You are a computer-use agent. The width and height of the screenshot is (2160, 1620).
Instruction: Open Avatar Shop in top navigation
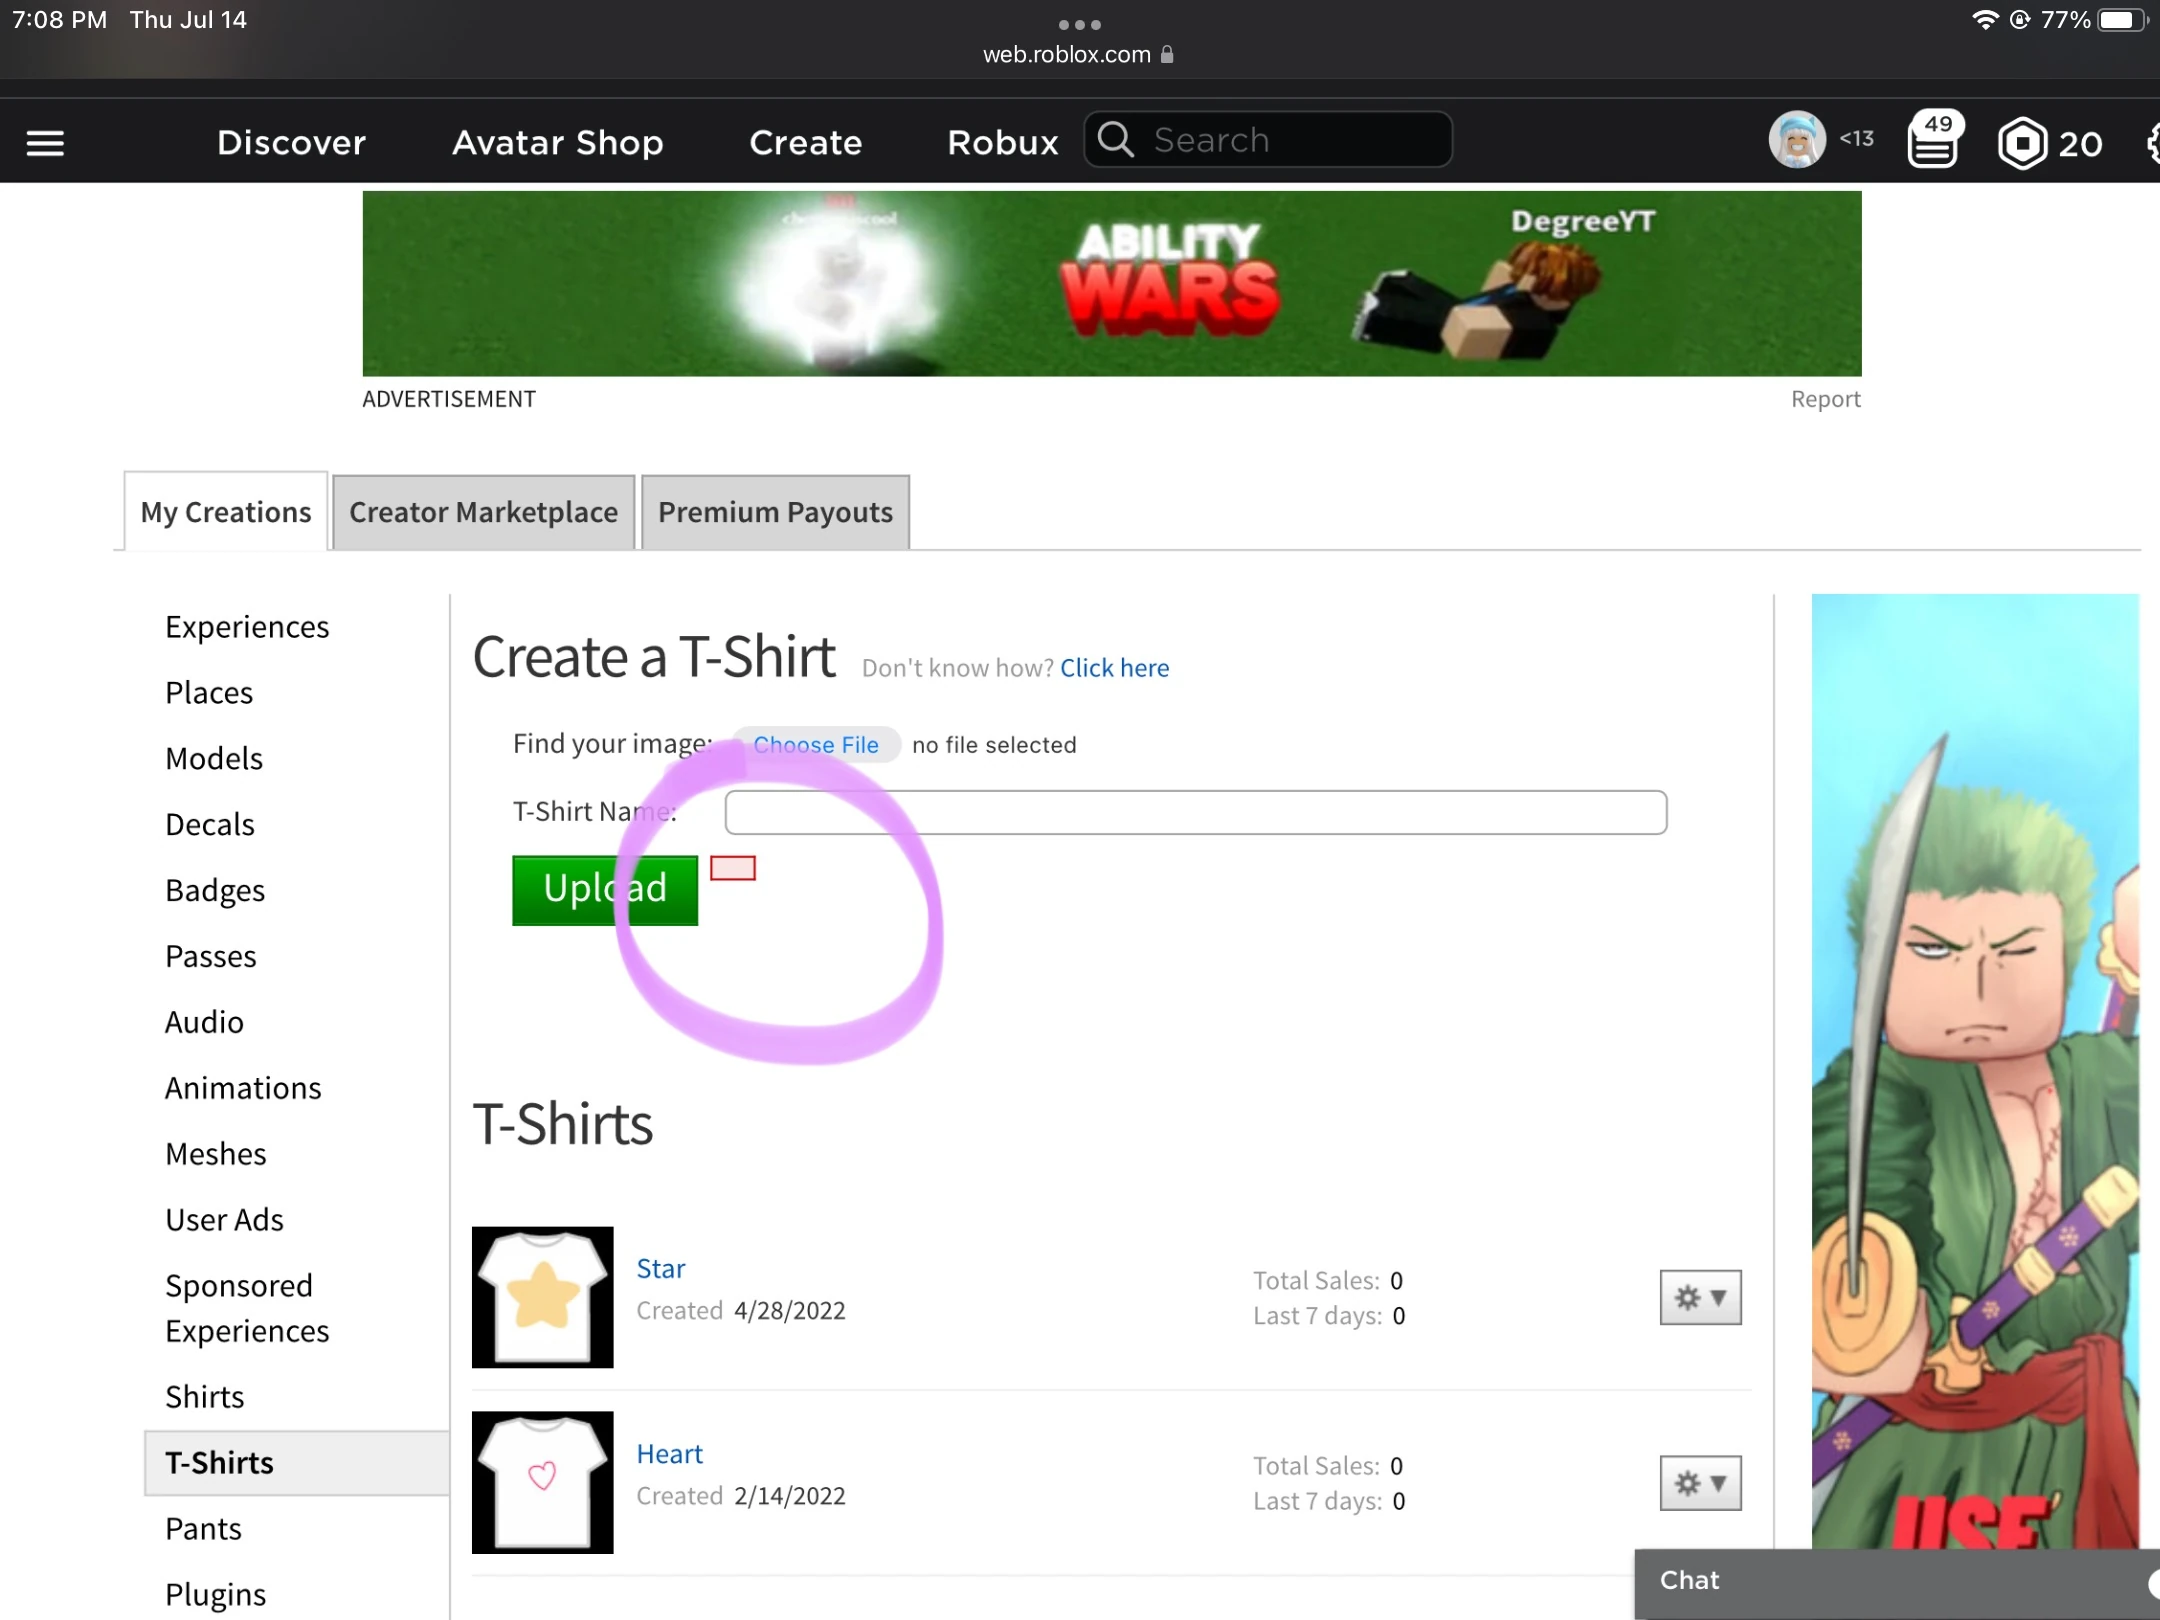pyautogui.click(x=557, y=142)
